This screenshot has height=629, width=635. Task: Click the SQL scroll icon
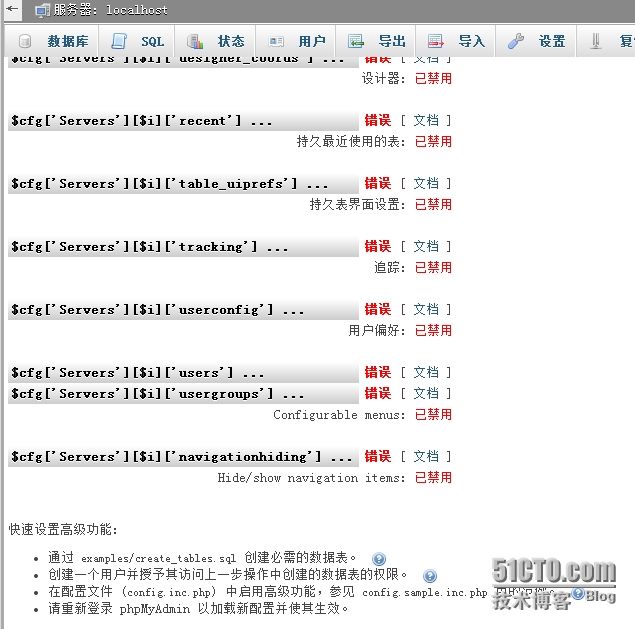pyautogui.click(x=119, y=41)
